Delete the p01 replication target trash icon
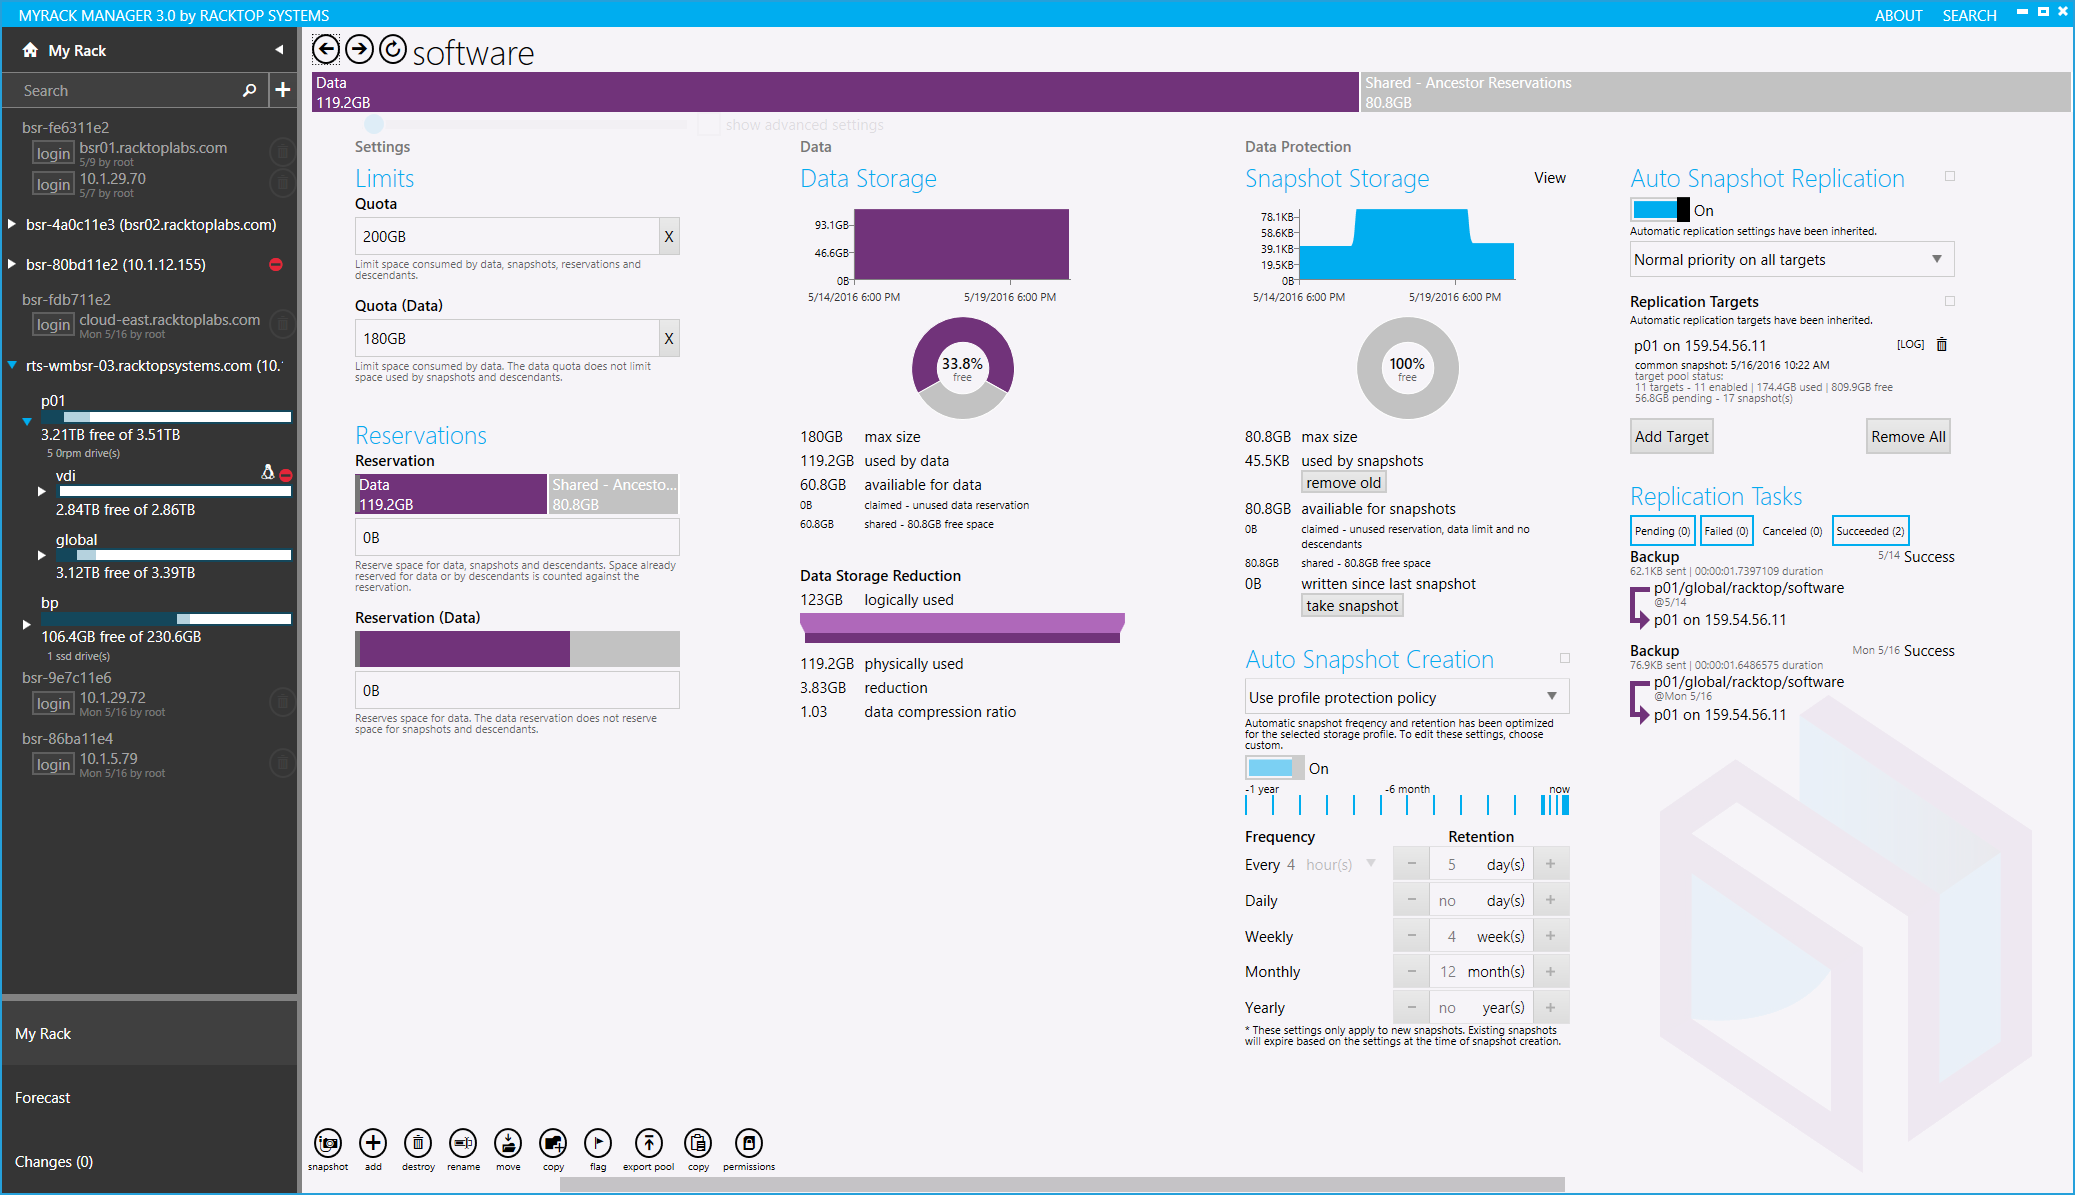 [x=1942, y=345]
